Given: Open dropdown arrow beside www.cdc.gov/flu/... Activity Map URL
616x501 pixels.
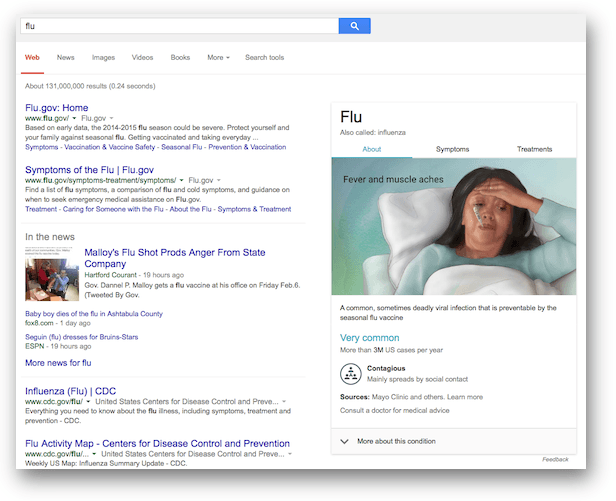Looking at the screenshot, I should click(94, 454).
